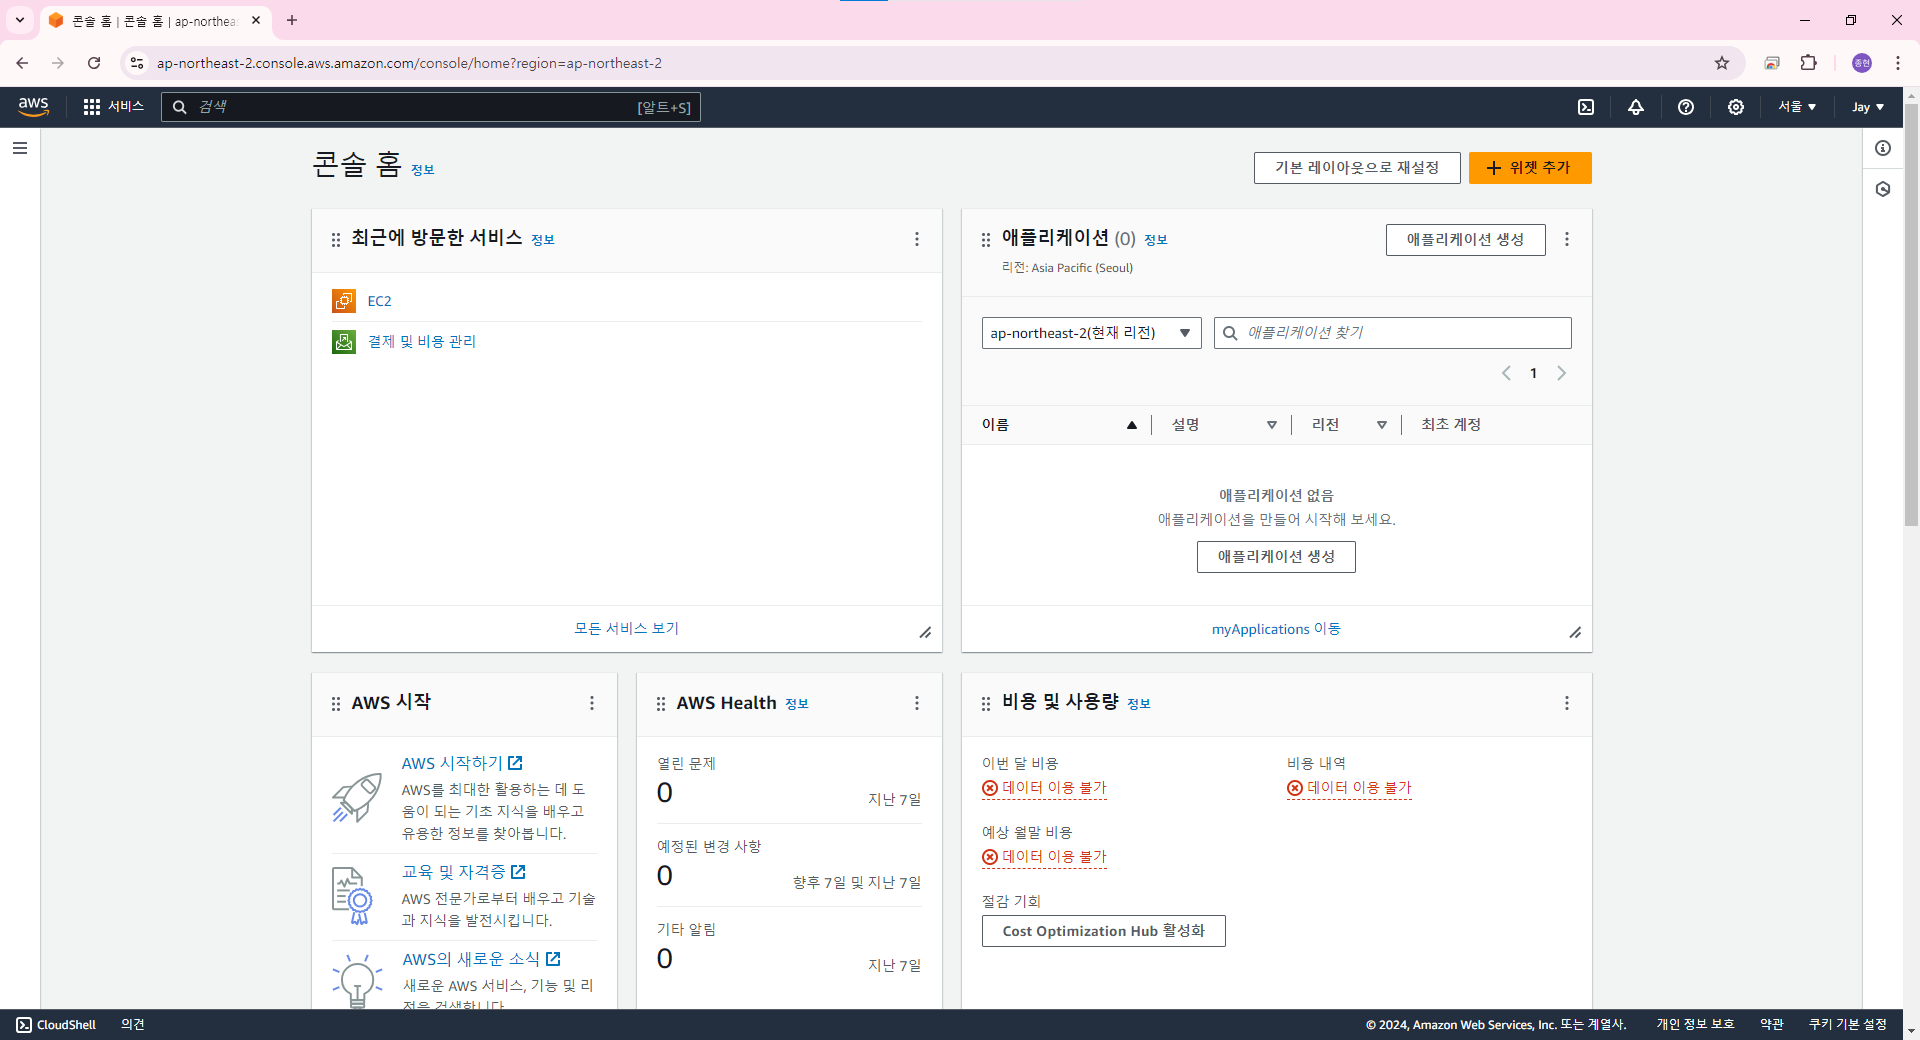Open the Jay account dropdown
Screen dimensions: 1920x1040
pos(1868,107)
